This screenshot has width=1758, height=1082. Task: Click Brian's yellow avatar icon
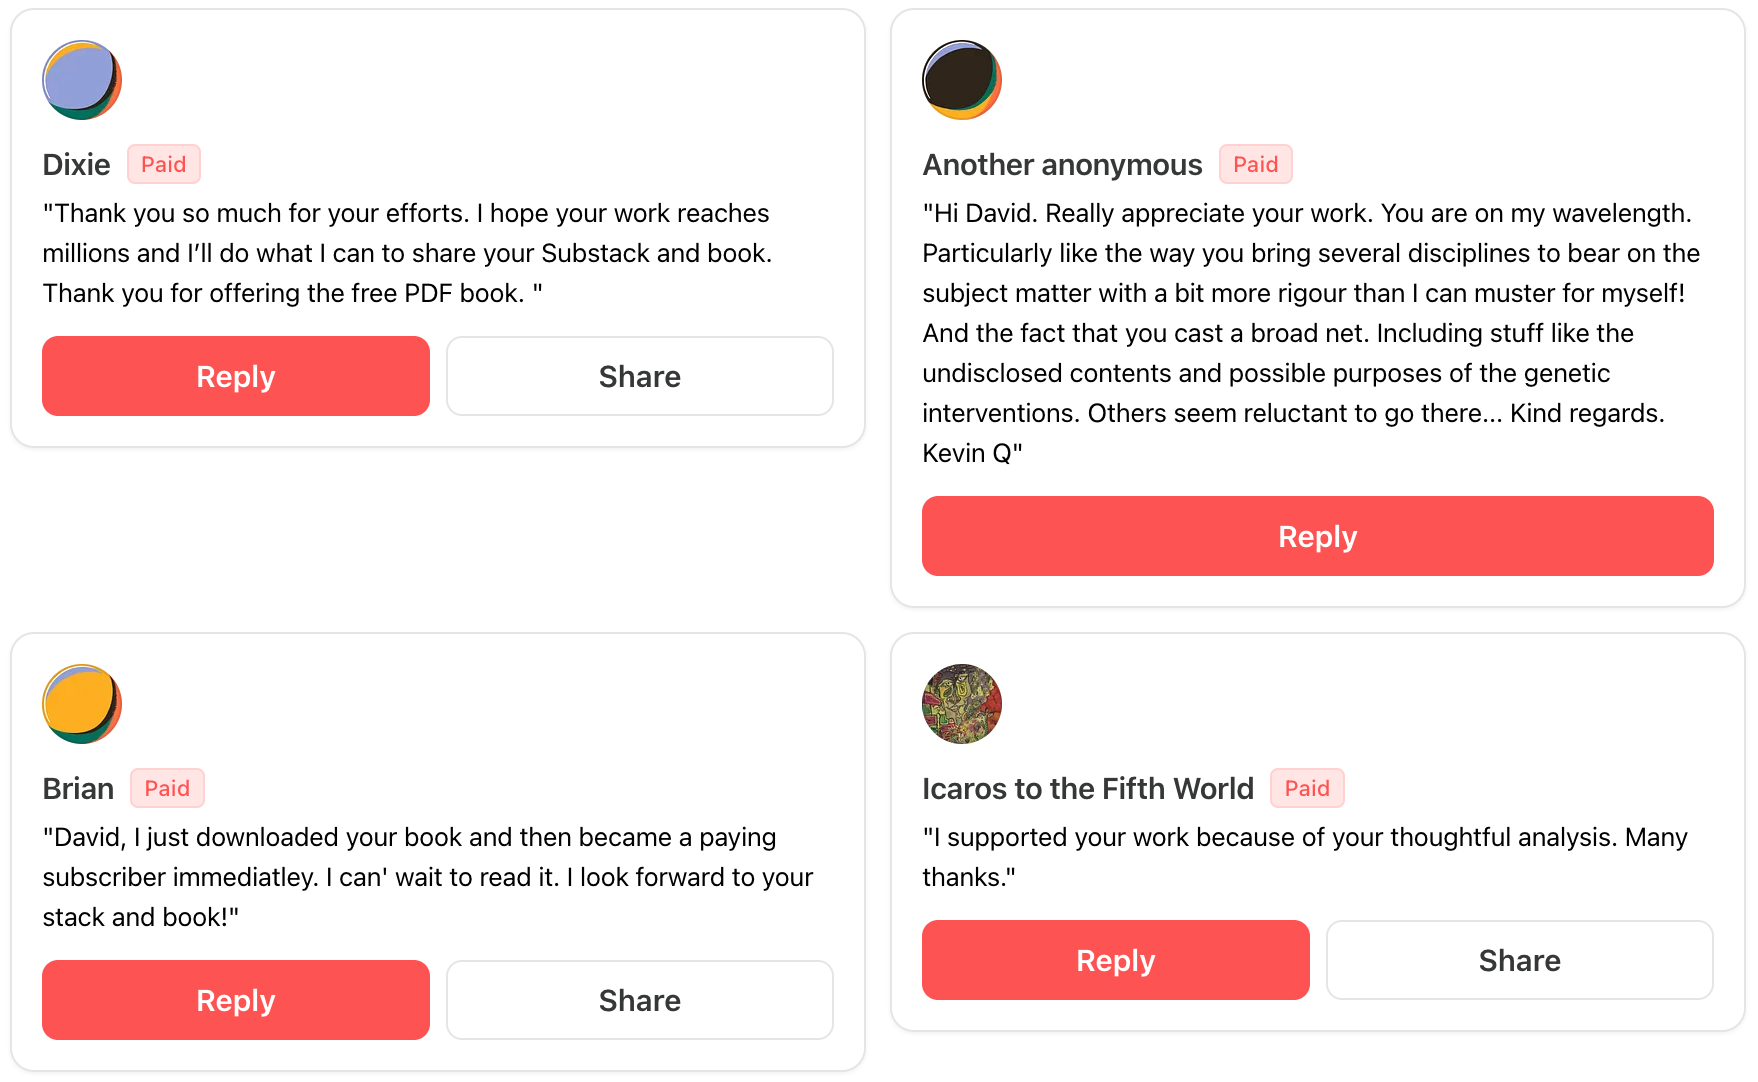pyautogui.click(x=82, y=704)
